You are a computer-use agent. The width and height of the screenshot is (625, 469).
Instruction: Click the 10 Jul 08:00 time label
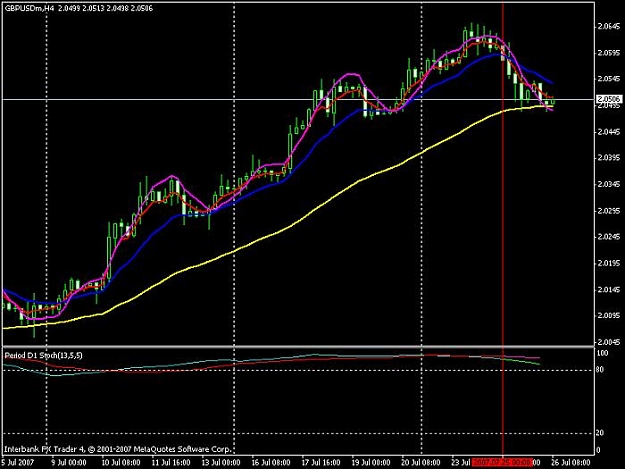120,463
